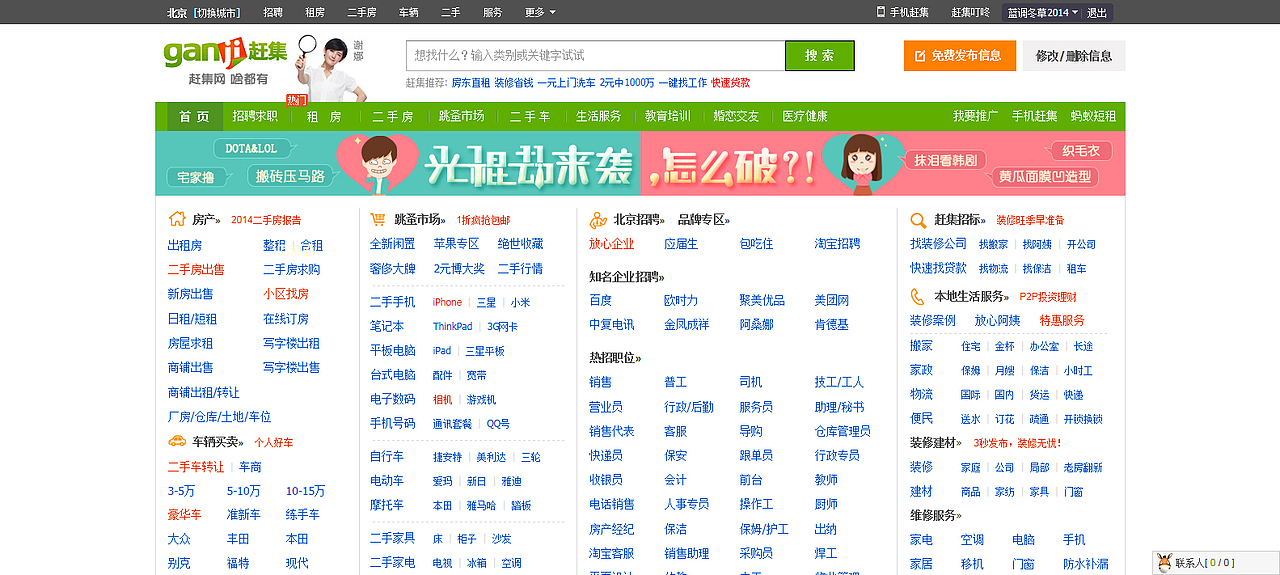Click the 2014二手房报告 red link
Image resolution: width=1280 pixels, height=575 pixels.
click(x=266, y=220)
